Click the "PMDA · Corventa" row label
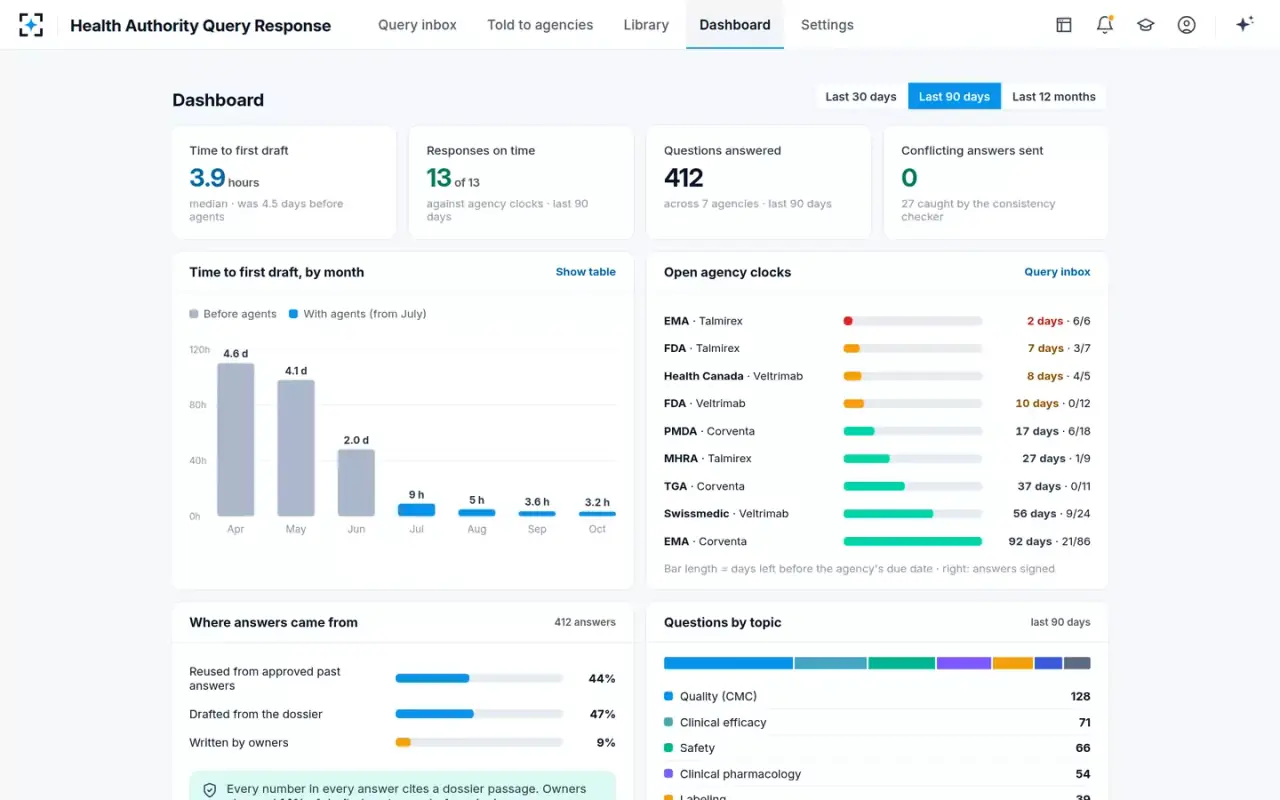The width and height of the screenshot is (1280, 800). [x=709, y=431]
